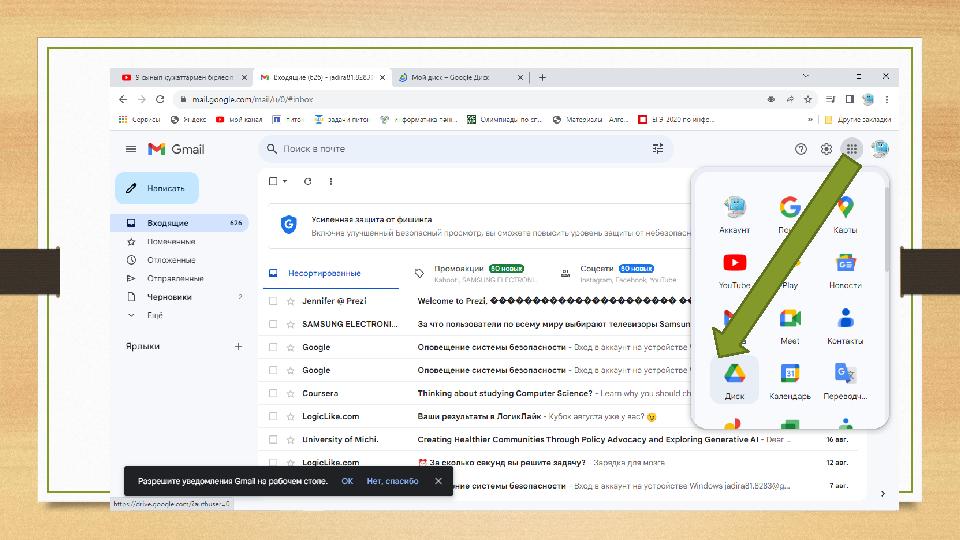The width and height of the screenshot is (960, 540).
Task: Click the Поиск в почте search field
Action: pyautogui.click(x=465, y=149)
